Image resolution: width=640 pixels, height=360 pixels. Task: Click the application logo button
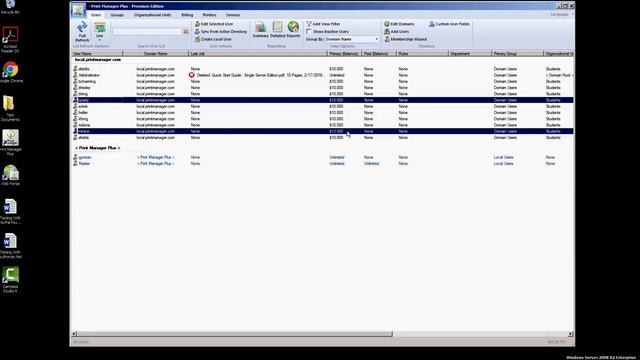[x=78, y=10]
